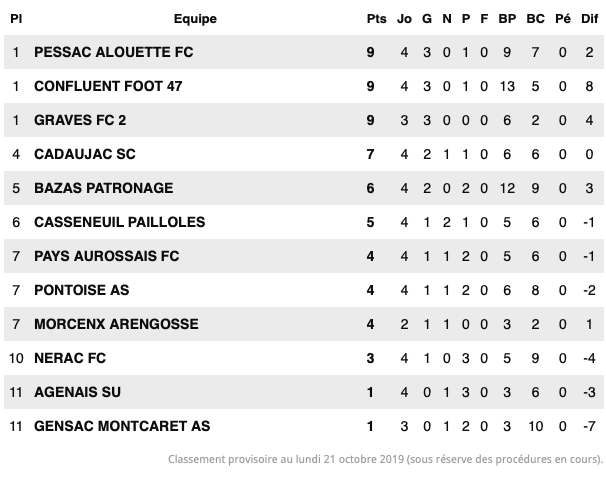
Task: Select the GRAVES FC 2 team name
Action: tap(80, 120)
